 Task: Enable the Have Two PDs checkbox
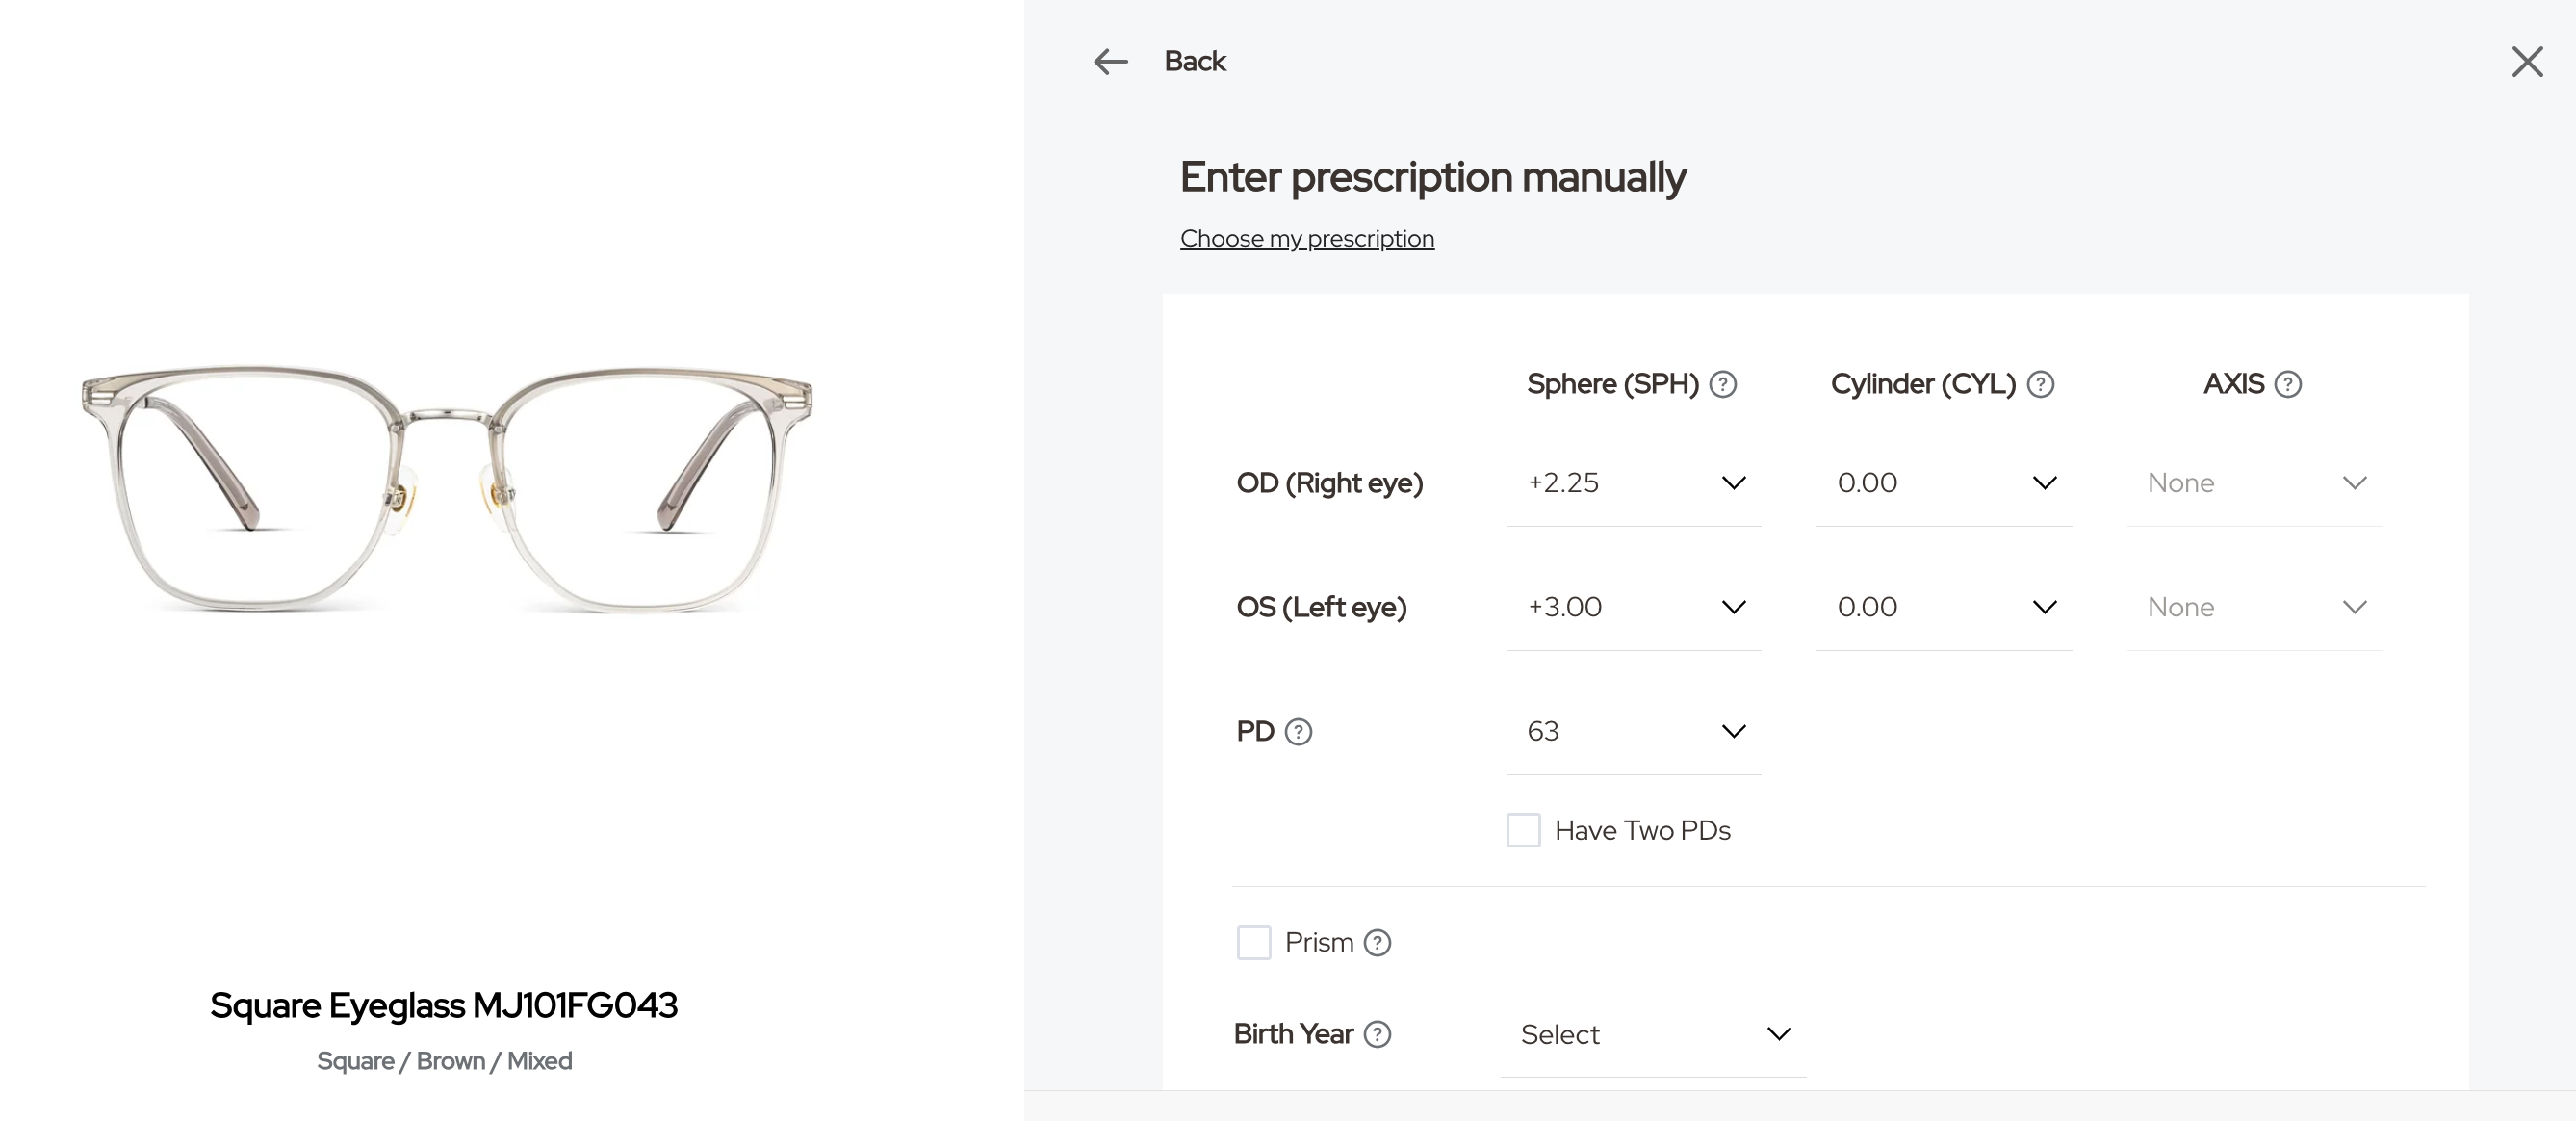(x=1523, y=830)
